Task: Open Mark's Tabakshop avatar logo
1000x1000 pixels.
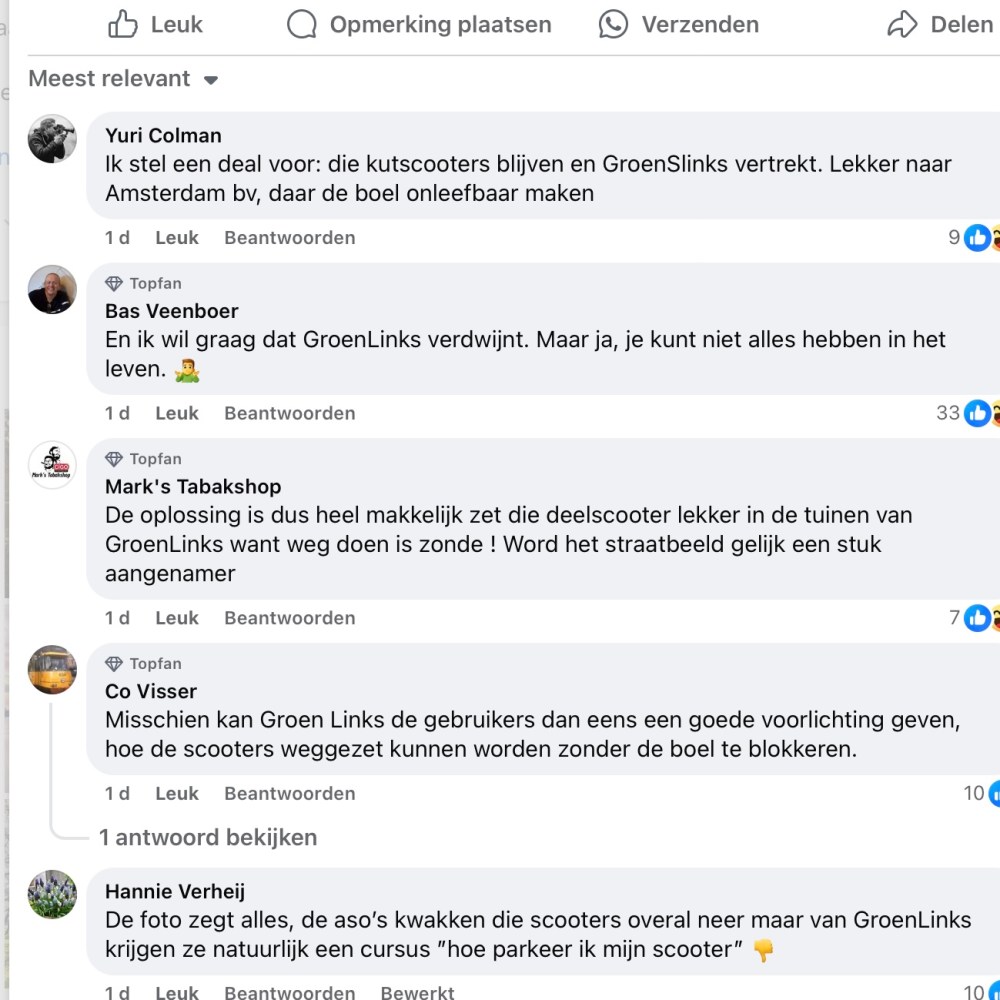Action: click(x=52, y=465)
